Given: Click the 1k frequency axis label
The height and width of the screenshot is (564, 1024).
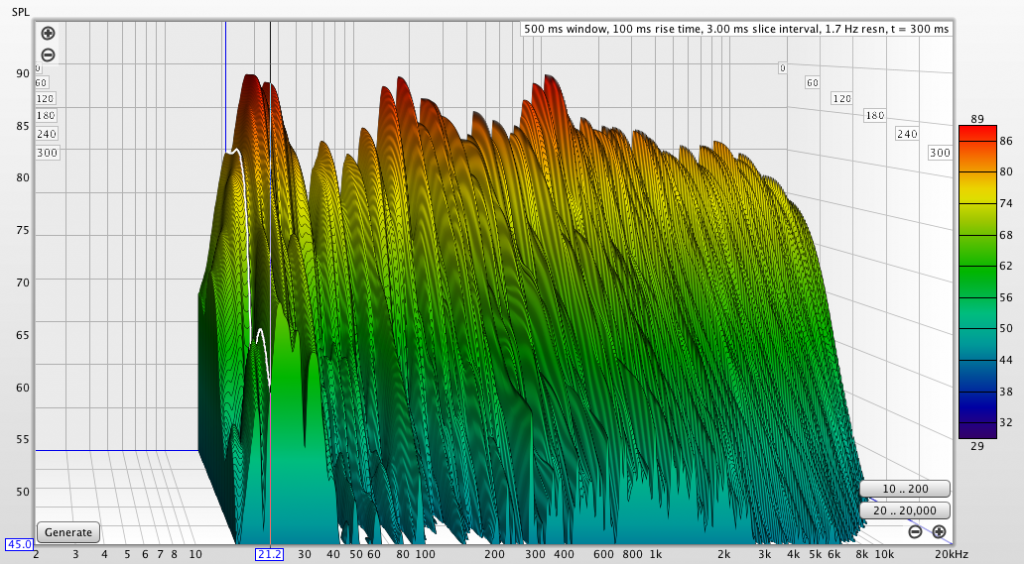Looking at the screenshot, I should click(655, 554).
